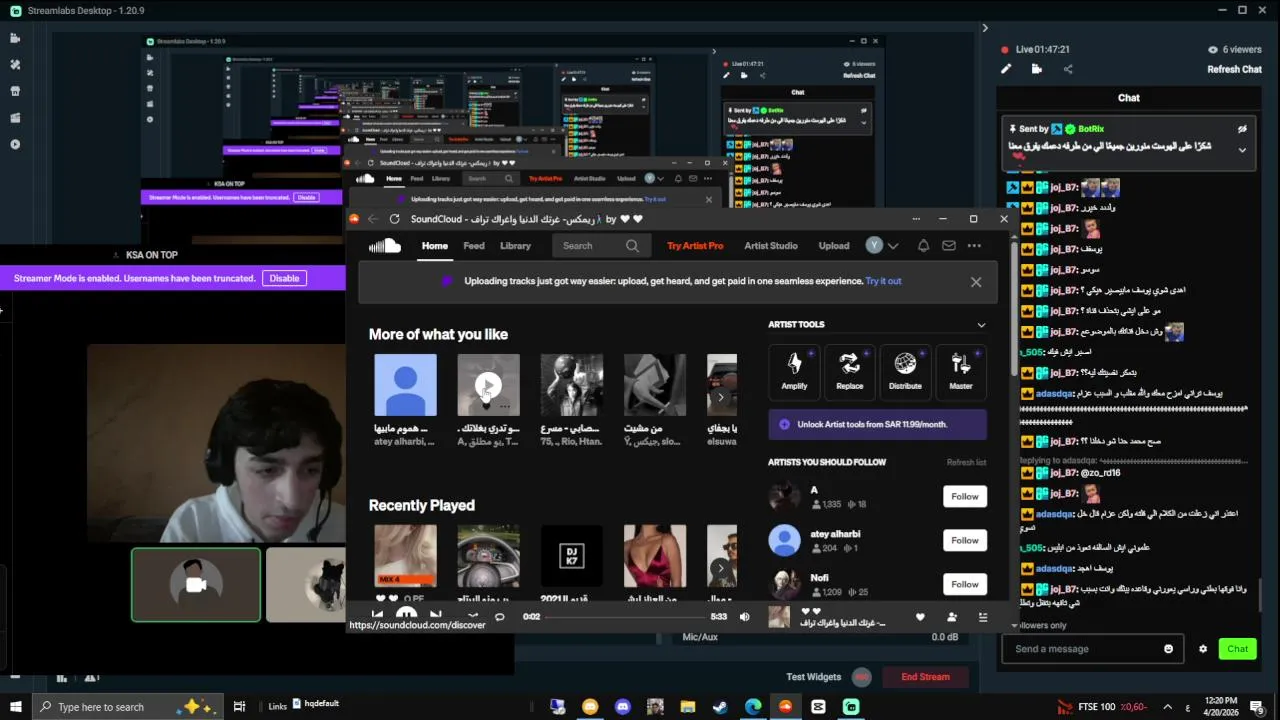Open Artist Studio in SoundCloud
The height and width of the screenshot is (720, 1280).
(771, 246)
